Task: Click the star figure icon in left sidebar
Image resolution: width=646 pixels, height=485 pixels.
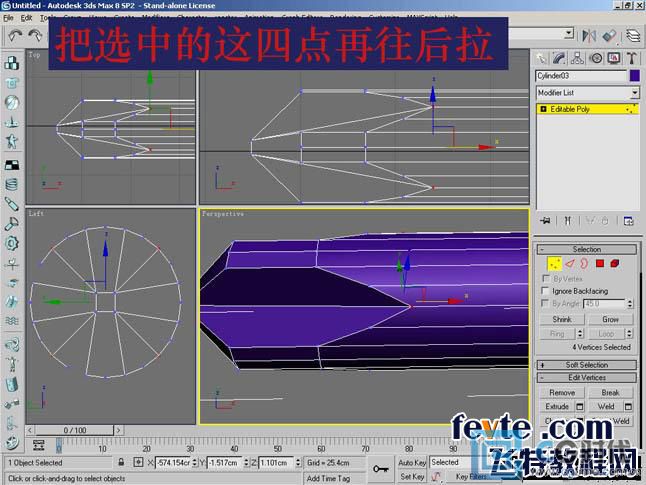Action: 12,142
